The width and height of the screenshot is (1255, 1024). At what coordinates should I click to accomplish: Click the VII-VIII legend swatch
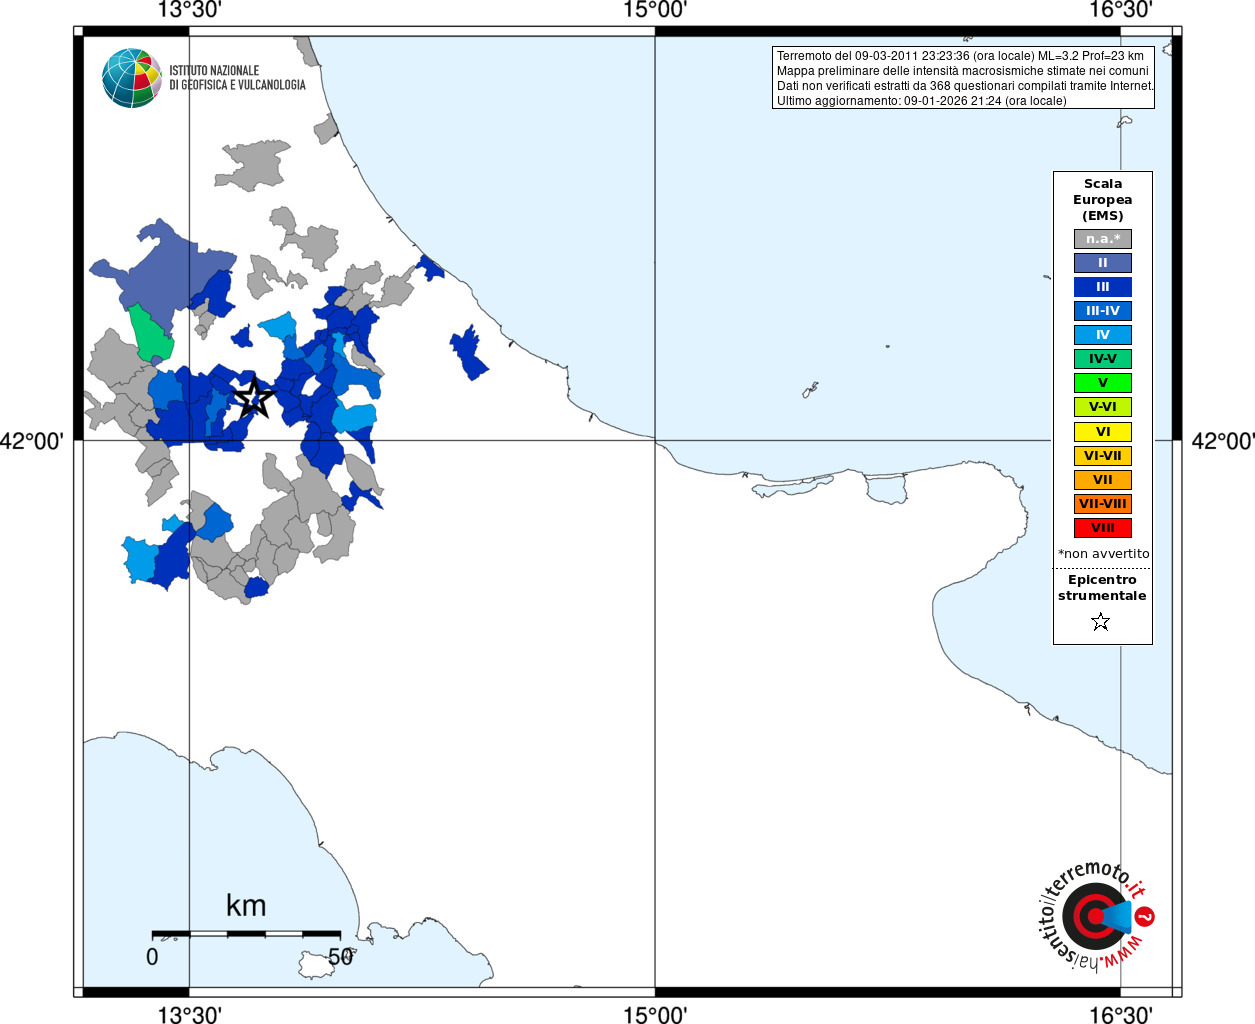pyautogui.click(x=1103, y=504)
